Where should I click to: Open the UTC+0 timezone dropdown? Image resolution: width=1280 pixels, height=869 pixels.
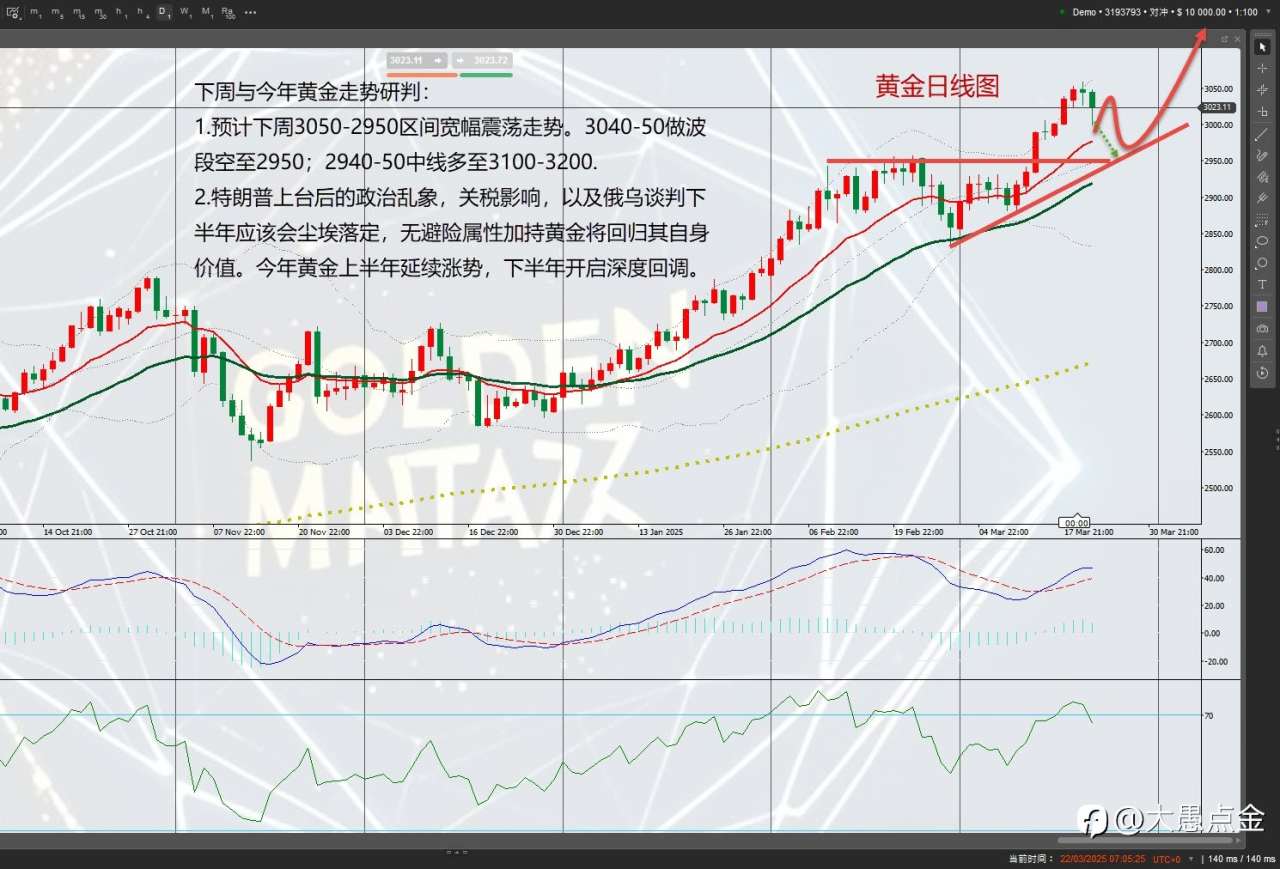tap(1191, 859)
